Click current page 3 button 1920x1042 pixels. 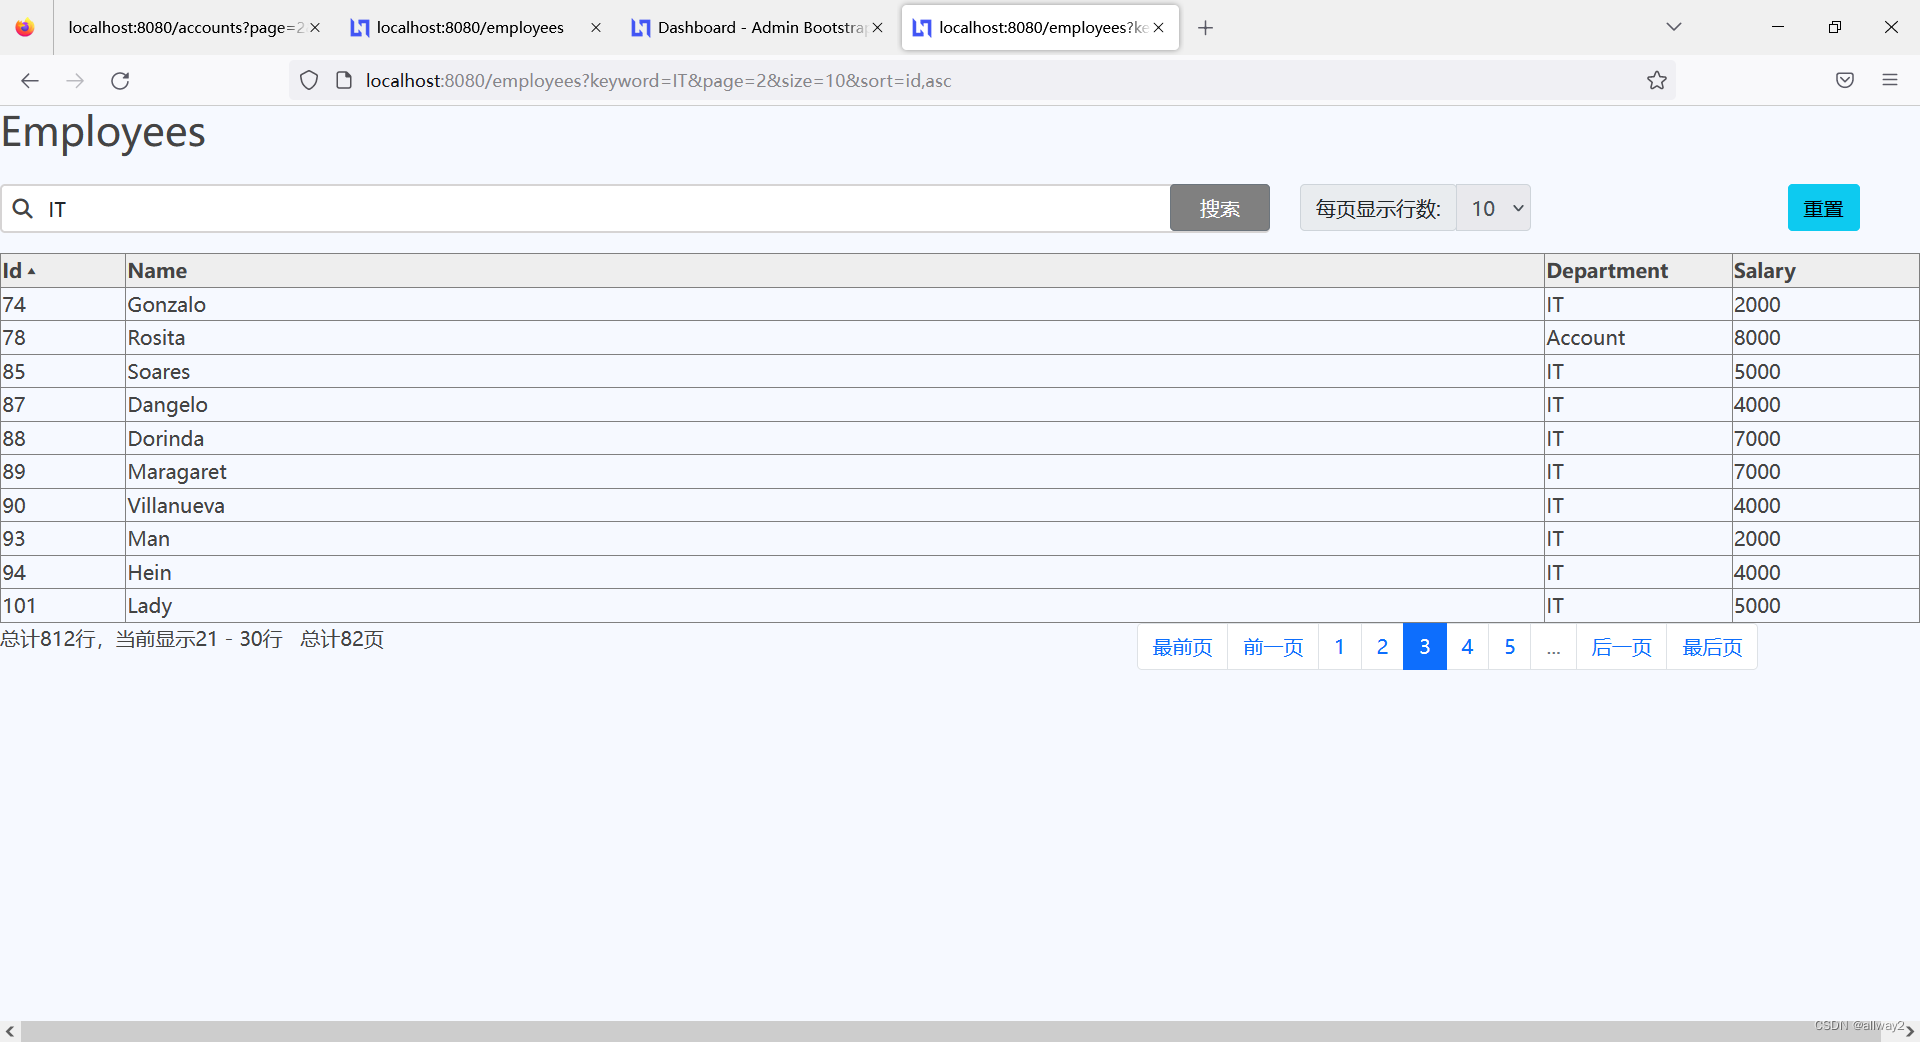tap(1425, 647)
